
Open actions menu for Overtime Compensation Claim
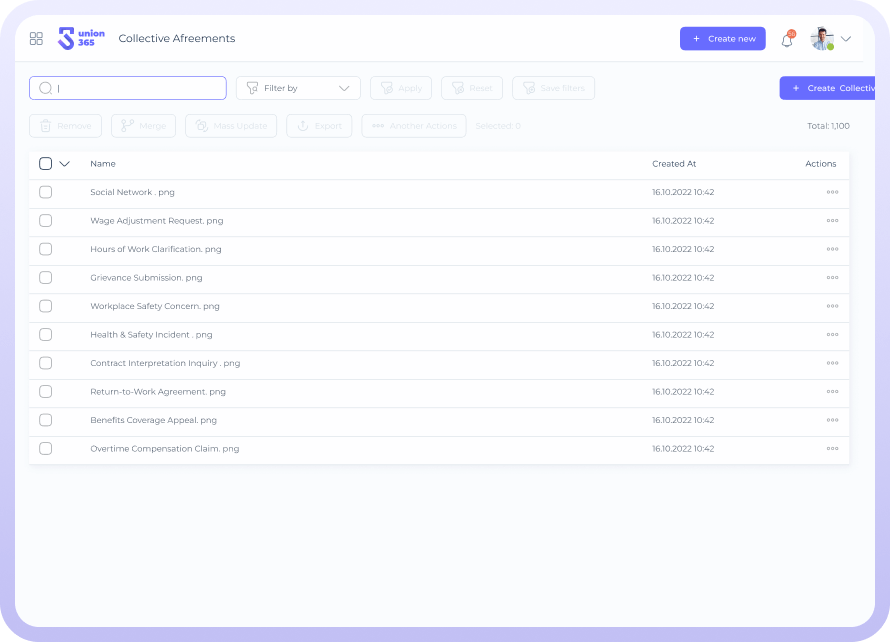pyautogui.click(x=832, y=449)
